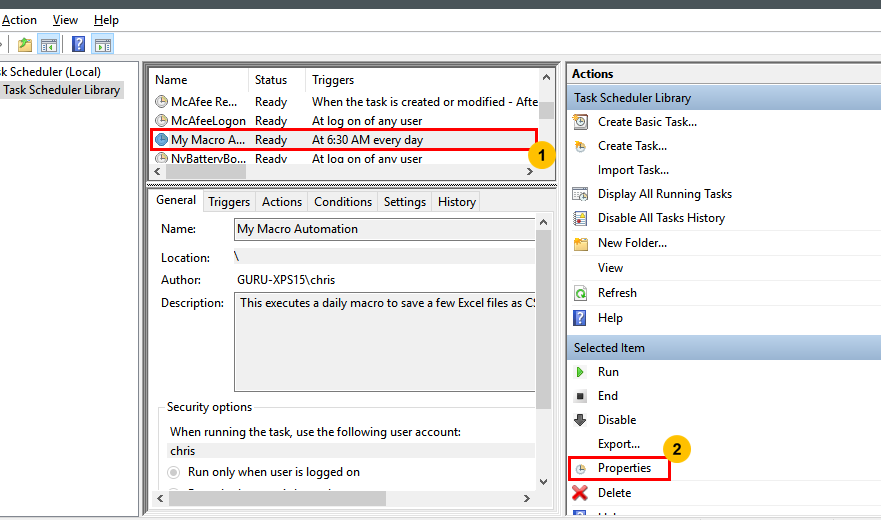The height and width of the screenshot is (520, 881).
Task: Click Import Task... action
Action: pyautogui.click(x=633, y=170)
